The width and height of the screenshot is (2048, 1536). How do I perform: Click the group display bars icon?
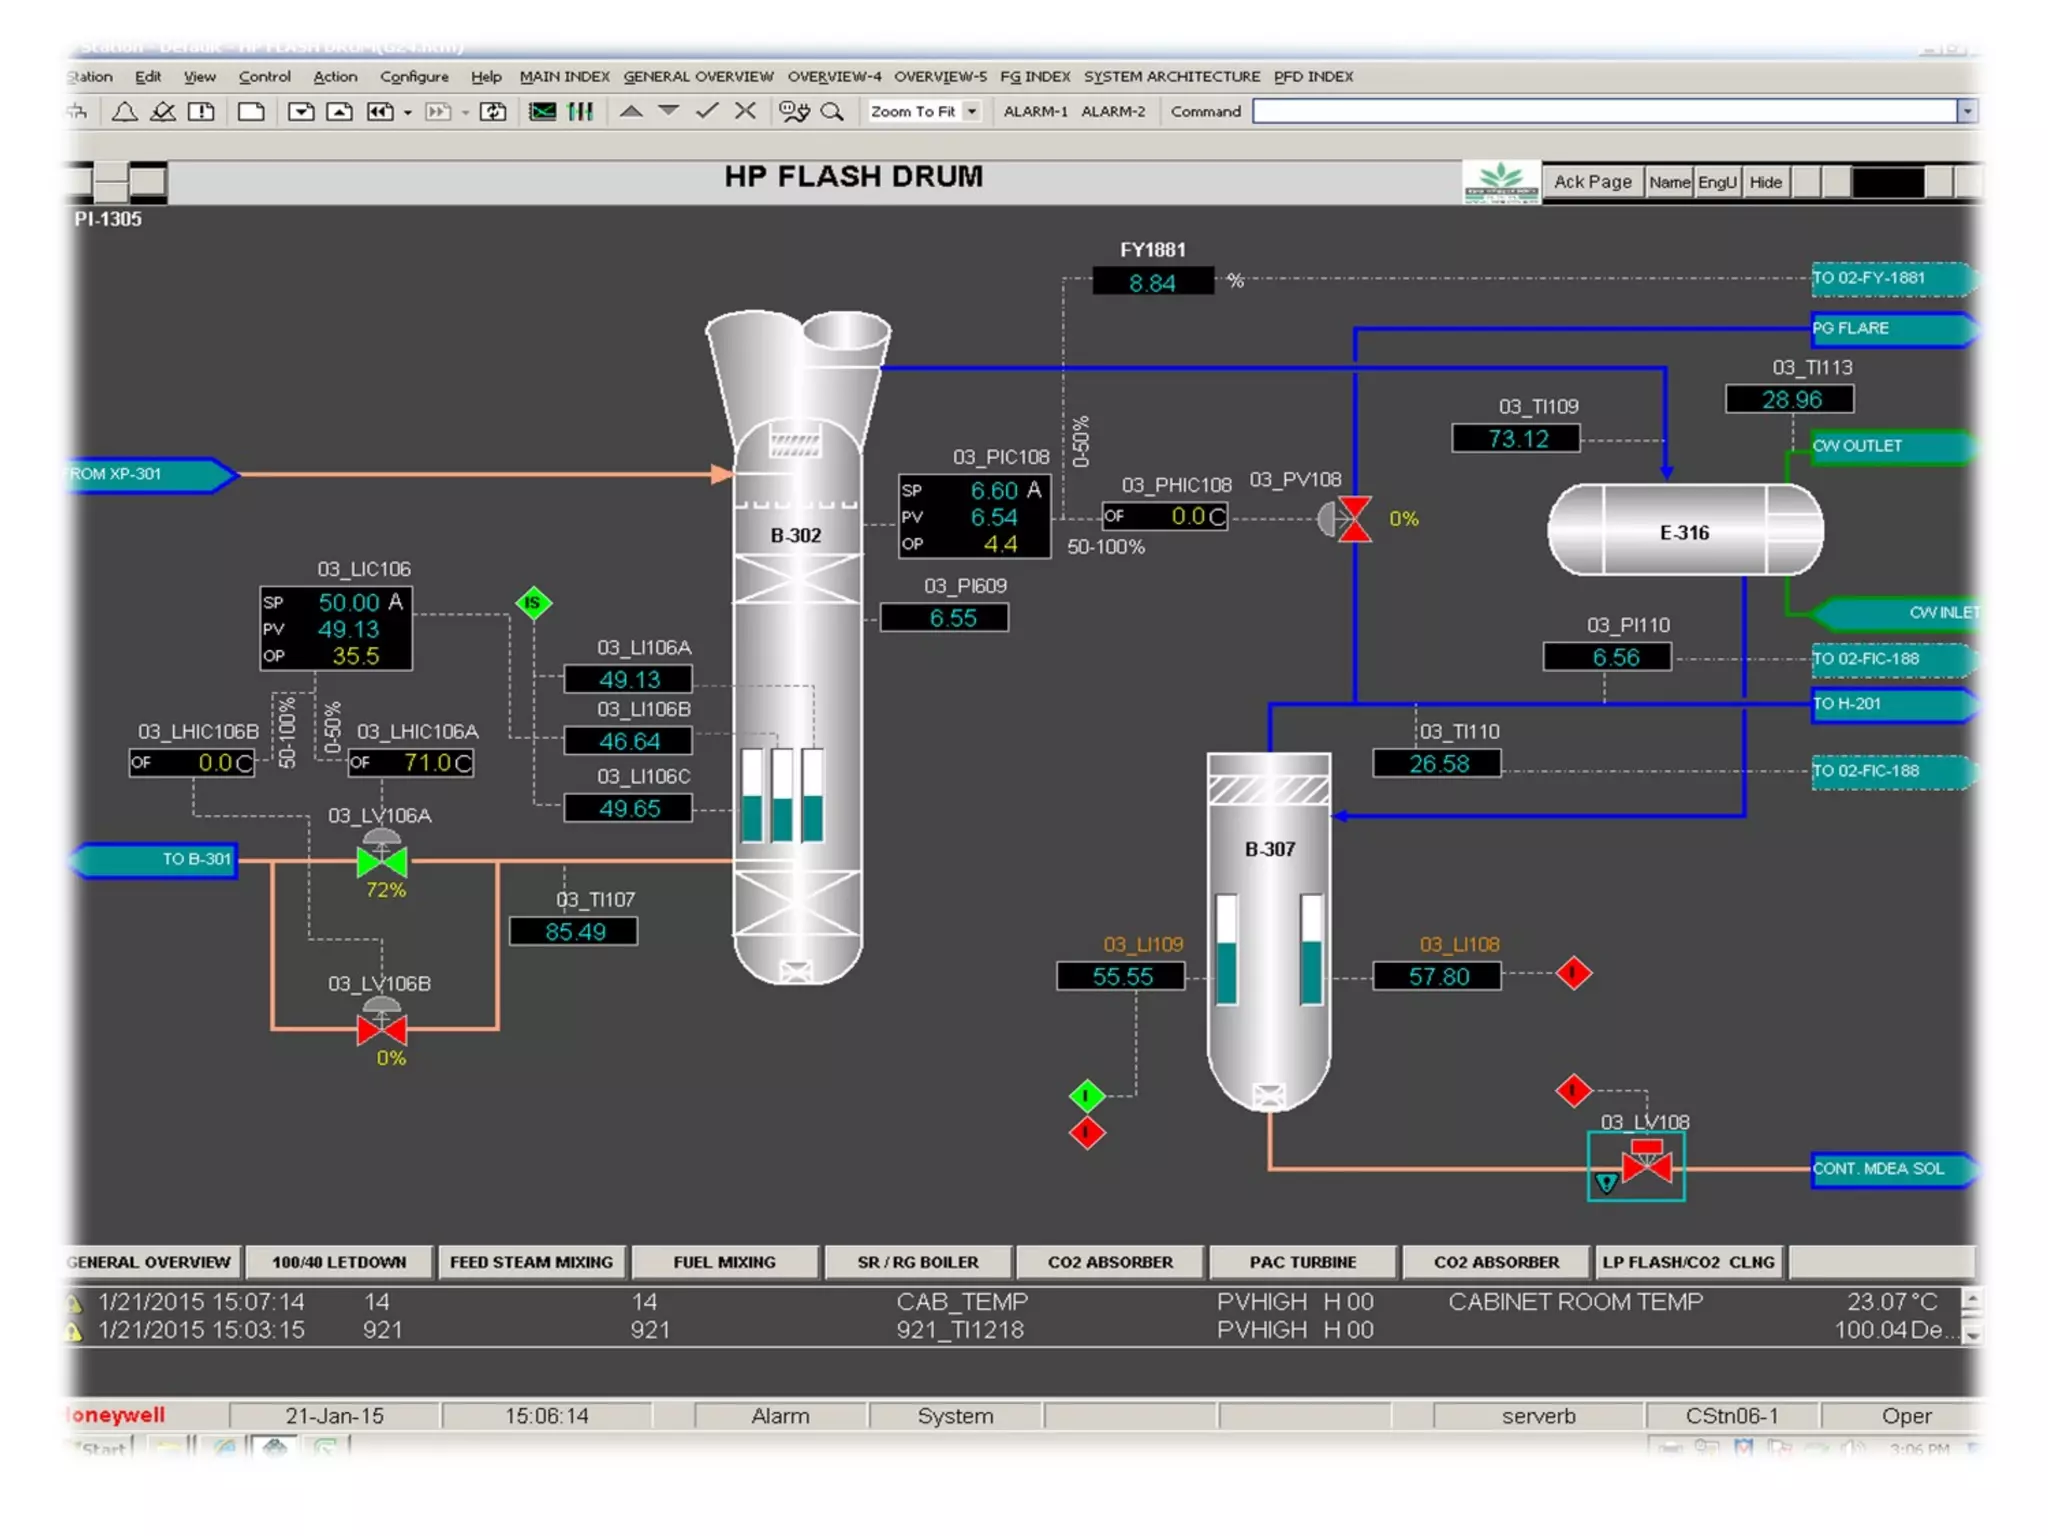tap(581, 112)
